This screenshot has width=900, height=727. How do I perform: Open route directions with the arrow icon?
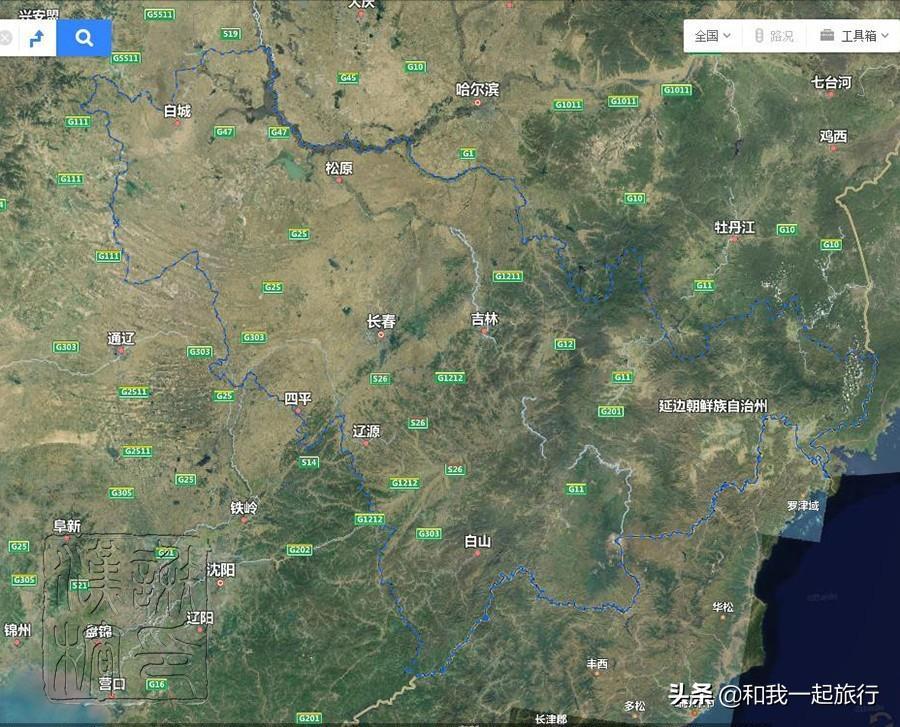tap(37, 38)
